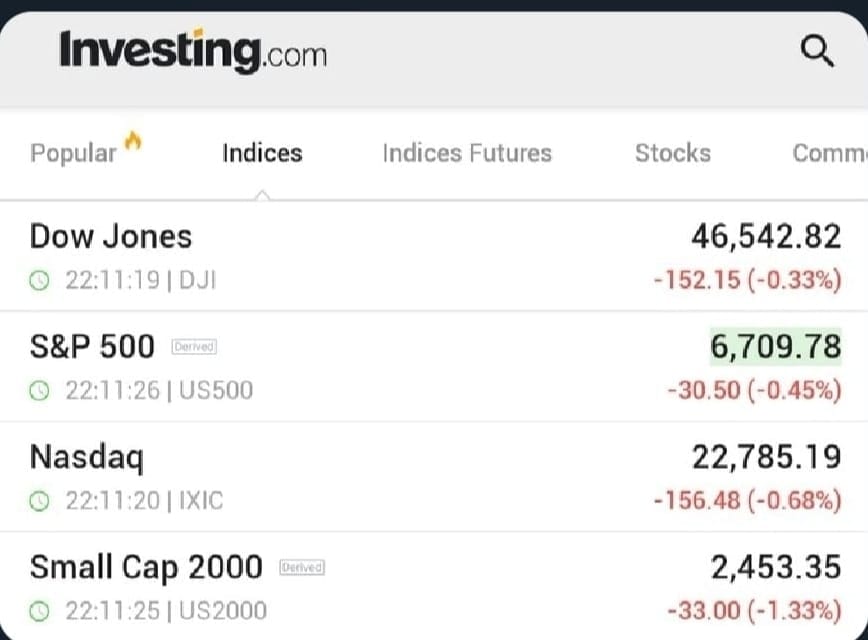
Task: Click the Investing.com logo
Action: [x=193, y=50]
